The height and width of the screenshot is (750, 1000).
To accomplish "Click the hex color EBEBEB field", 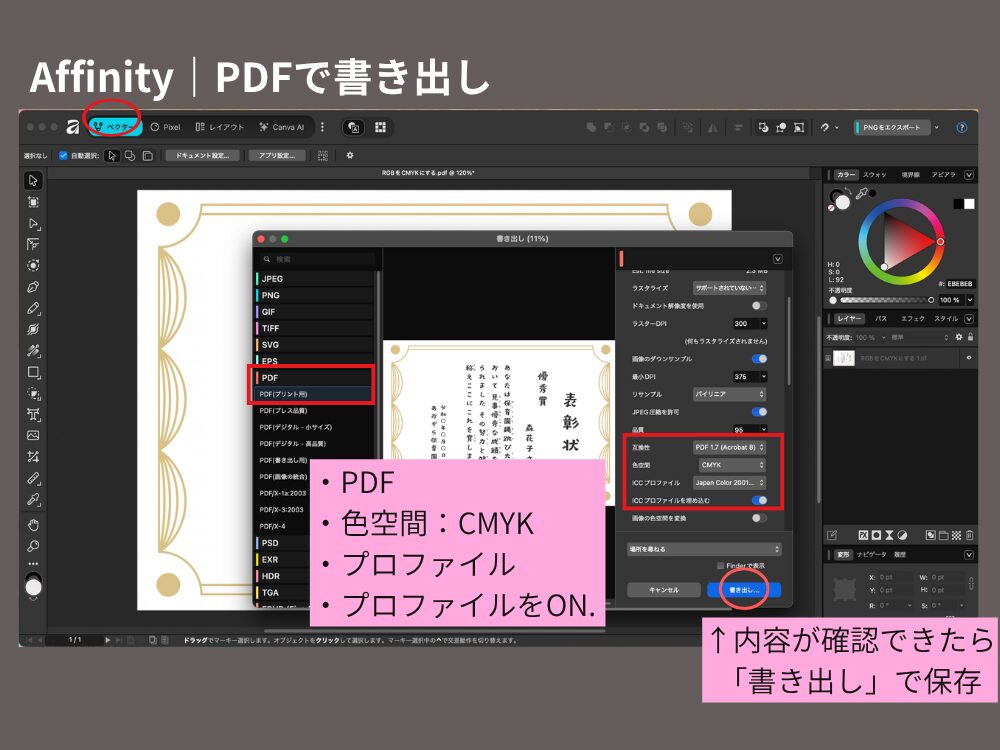I will click(959, 283).
